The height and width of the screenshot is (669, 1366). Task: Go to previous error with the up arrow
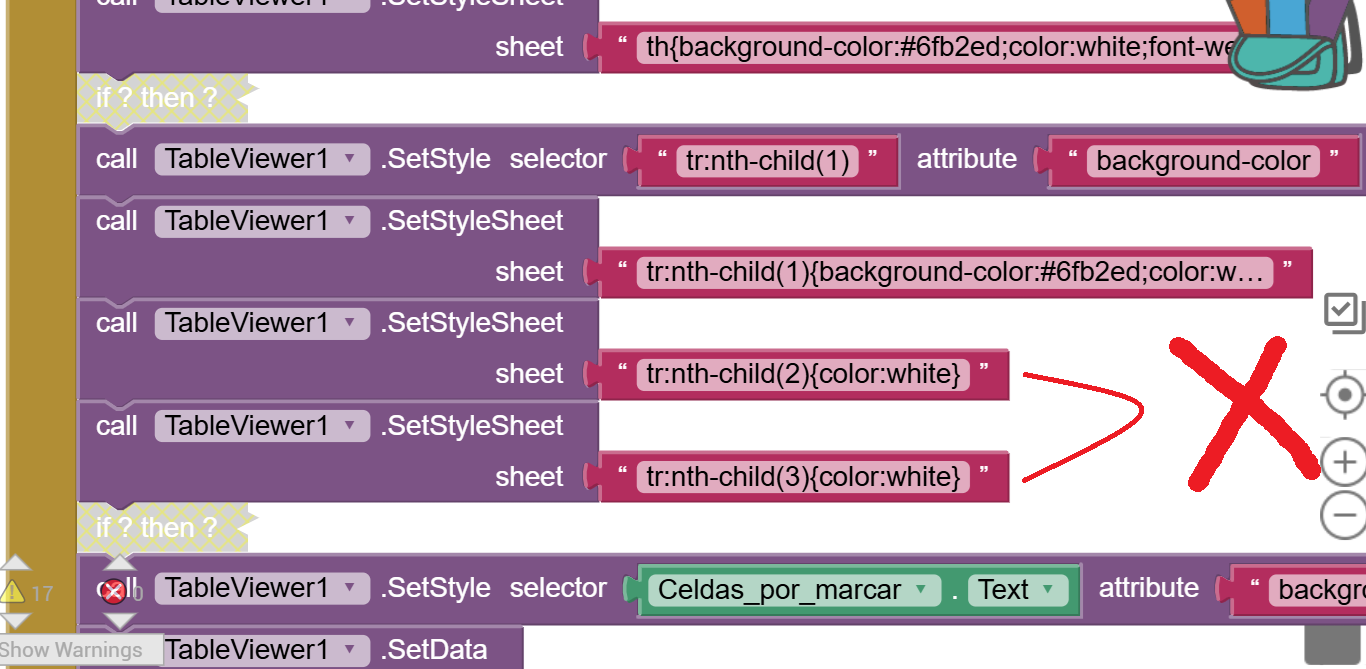pos(118,562)
